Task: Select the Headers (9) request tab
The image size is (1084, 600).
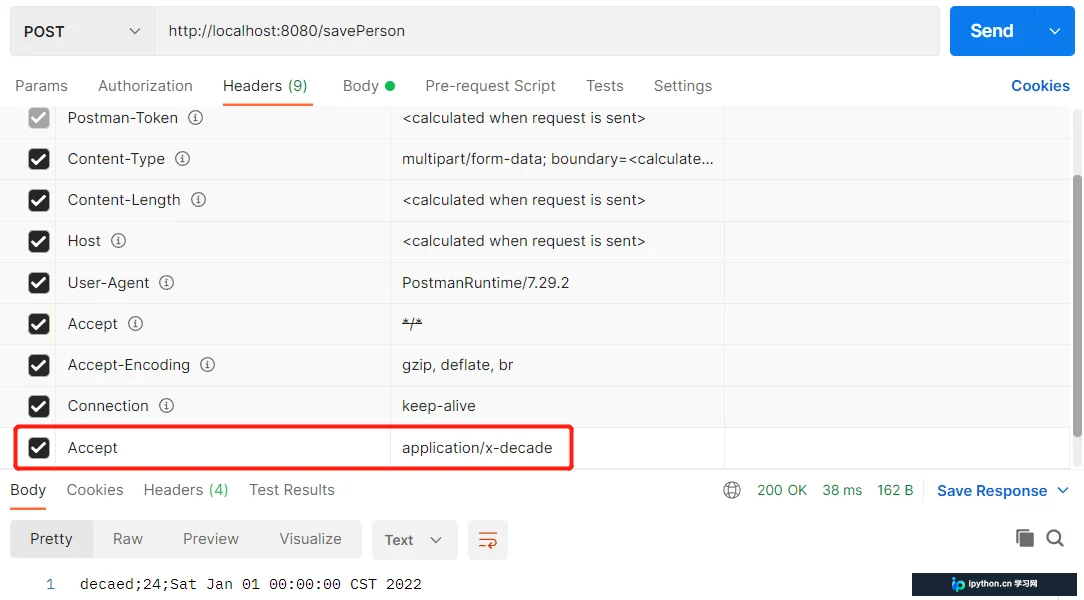Action: [x=265, y=86]
